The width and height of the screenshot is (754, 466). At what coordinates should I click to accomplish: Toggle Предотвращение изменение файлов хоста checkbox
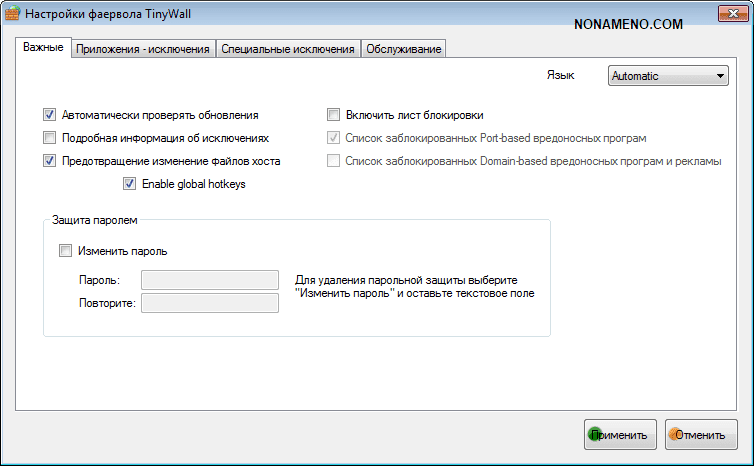pyautogui.click(x=50, y=161)
